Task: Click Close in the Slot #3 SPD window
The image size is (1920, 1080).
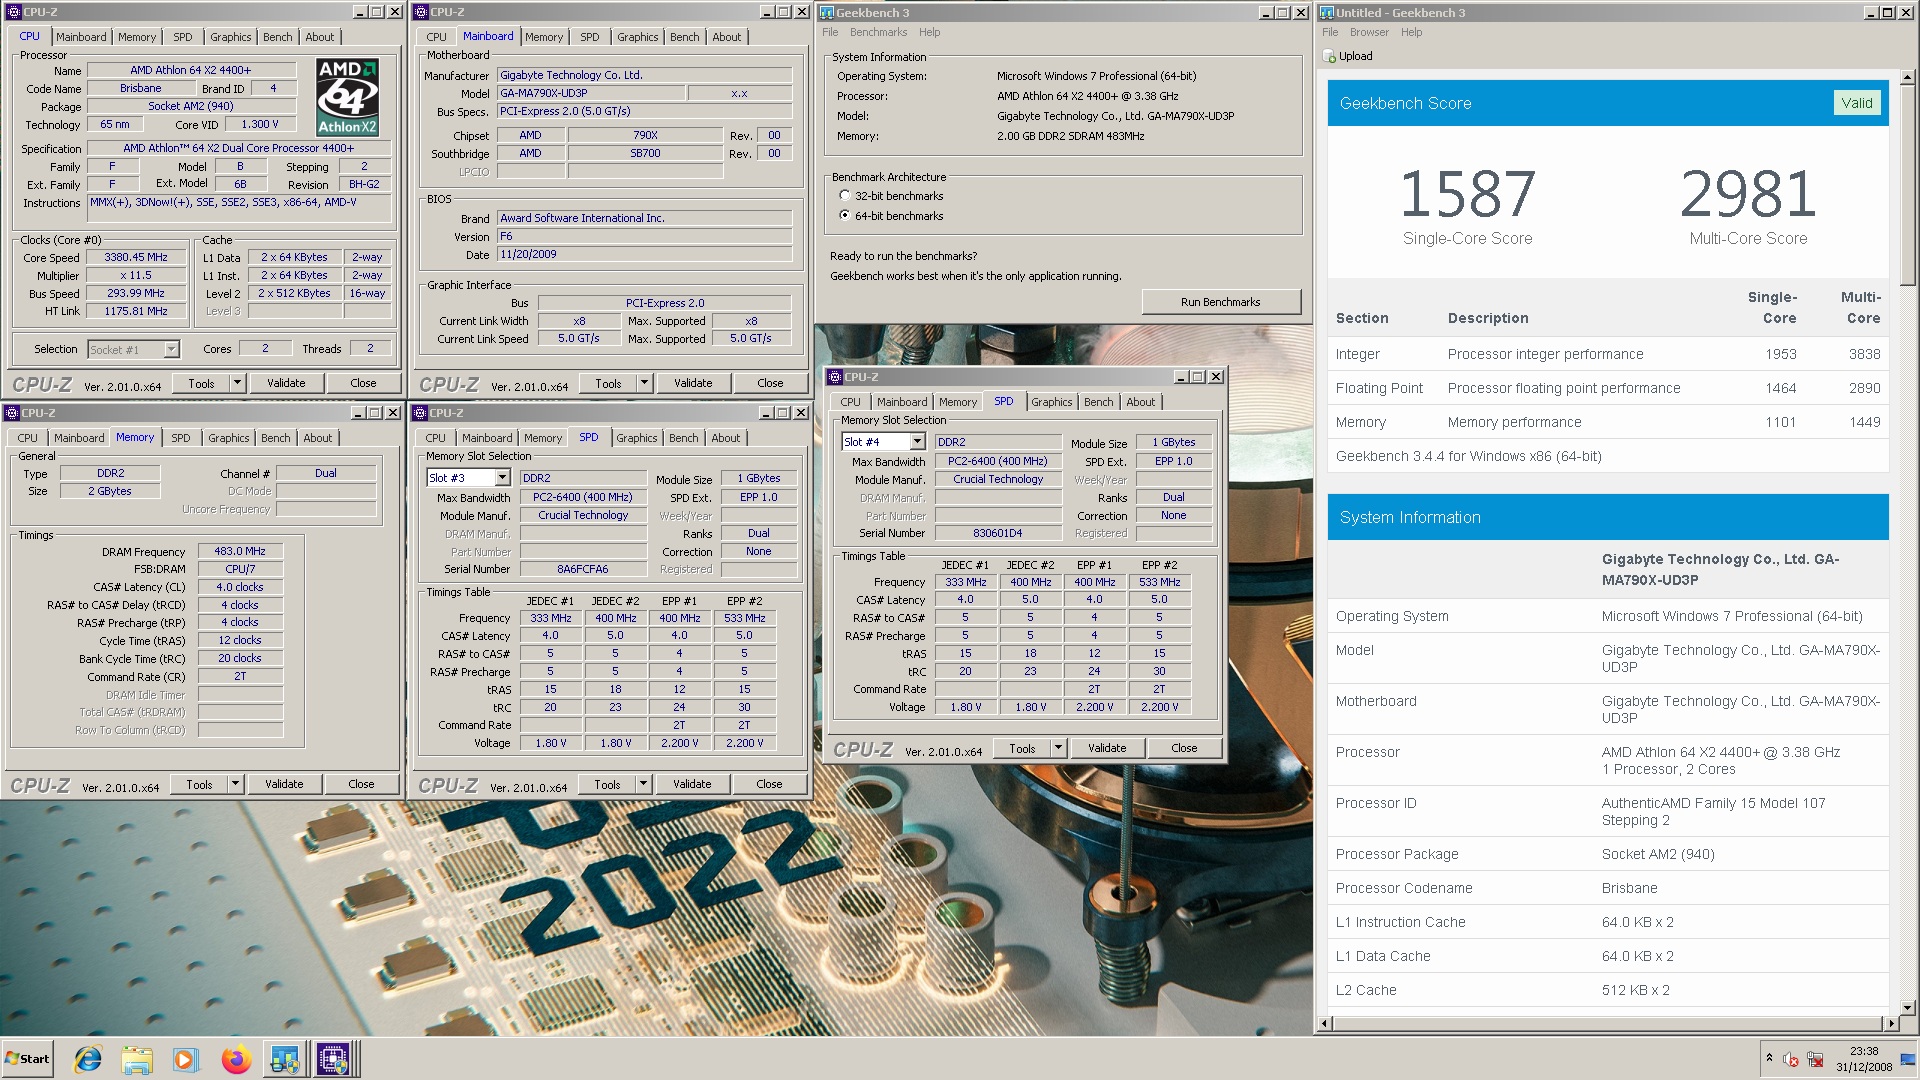Action: (x=769, y=784)
